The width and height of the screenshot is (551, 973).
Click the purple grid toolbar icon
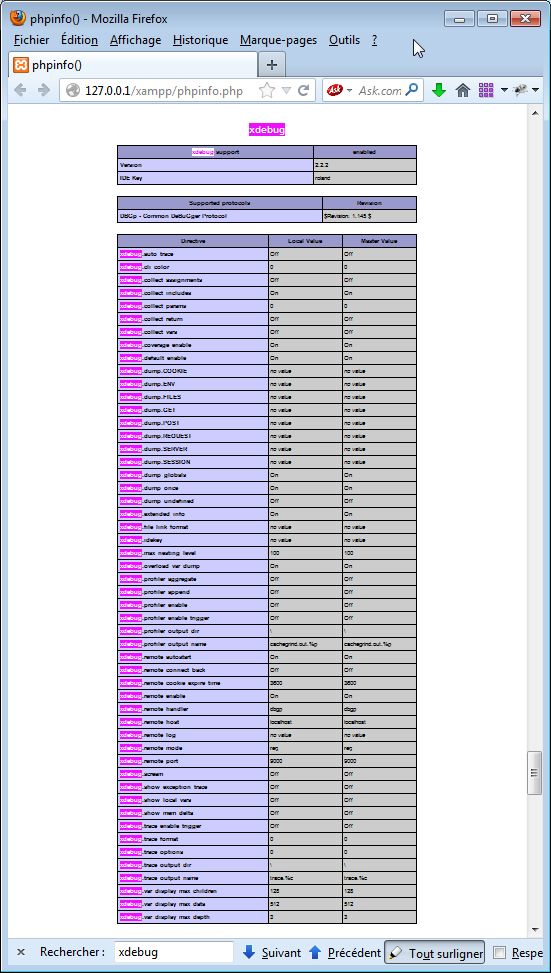[x=486, y=91]
